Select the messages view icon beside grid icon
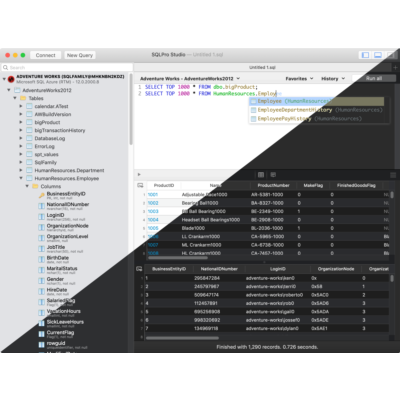This screenshot has height=400, width=400. point(273,175)
